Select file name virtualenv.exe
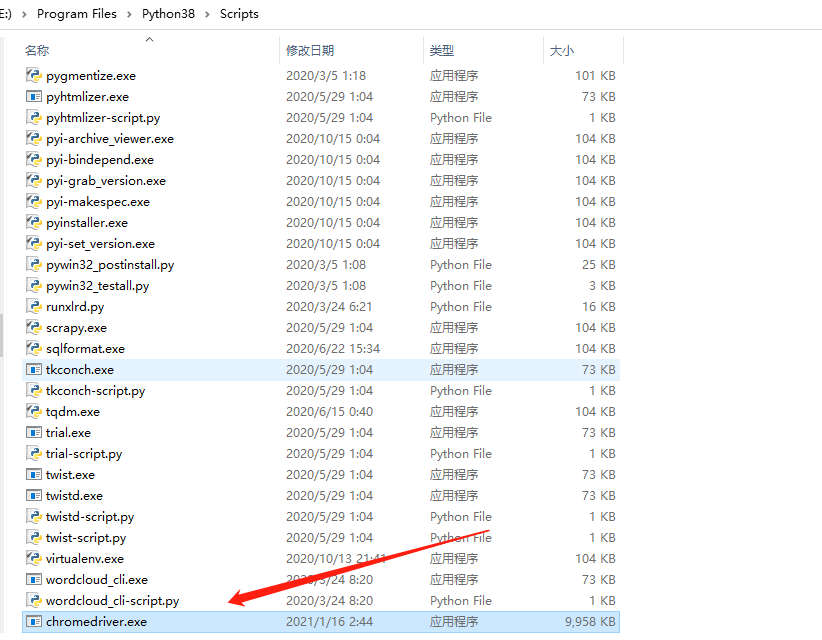Screen dimensions: 822x640 [85, 558]
